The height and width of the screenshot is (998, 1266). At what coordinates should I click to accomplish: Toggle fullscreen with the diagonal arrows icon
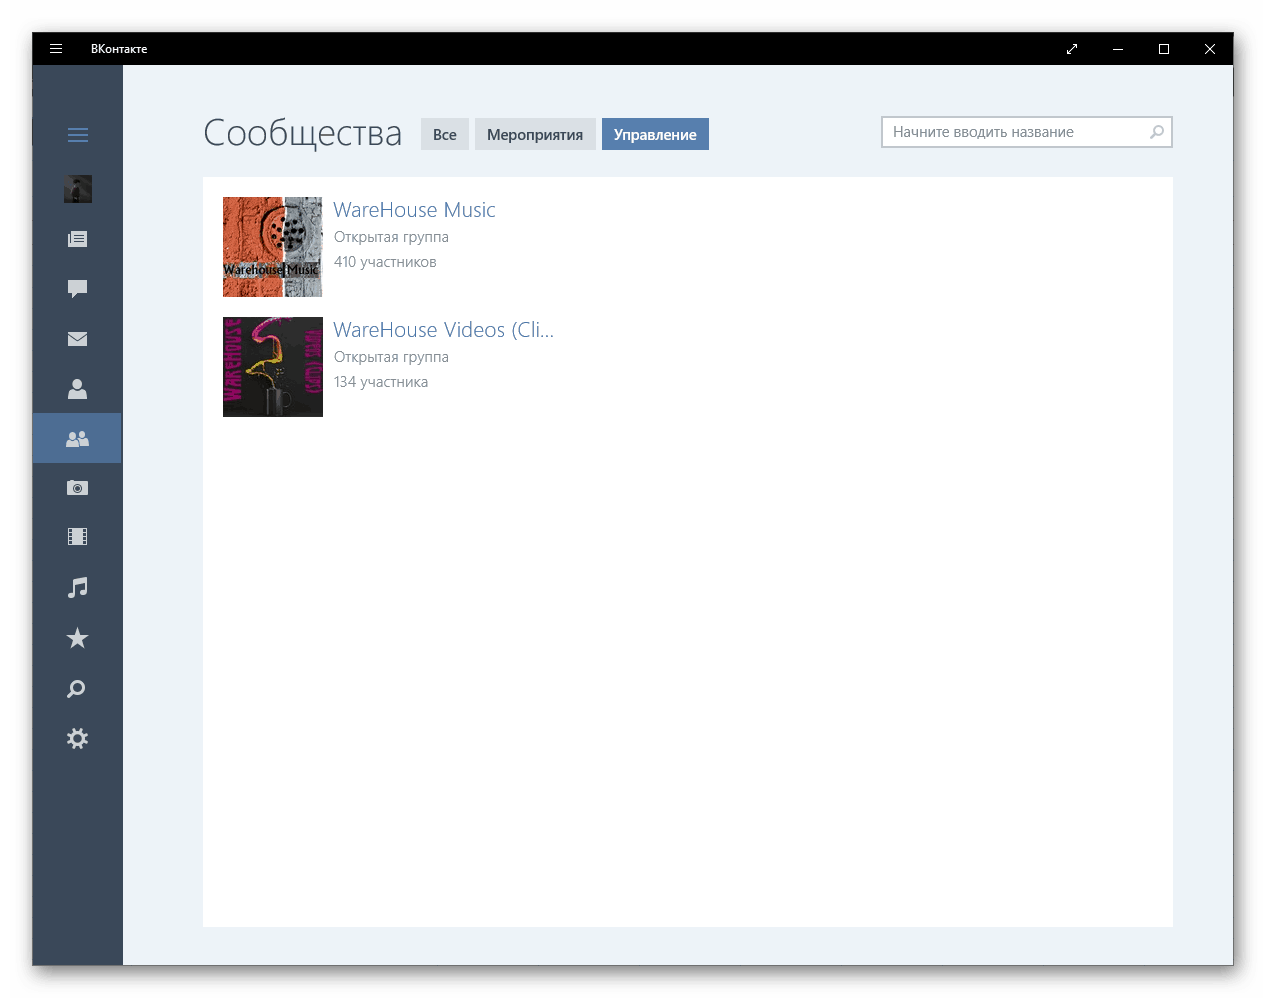click(x=1072, y=49)
